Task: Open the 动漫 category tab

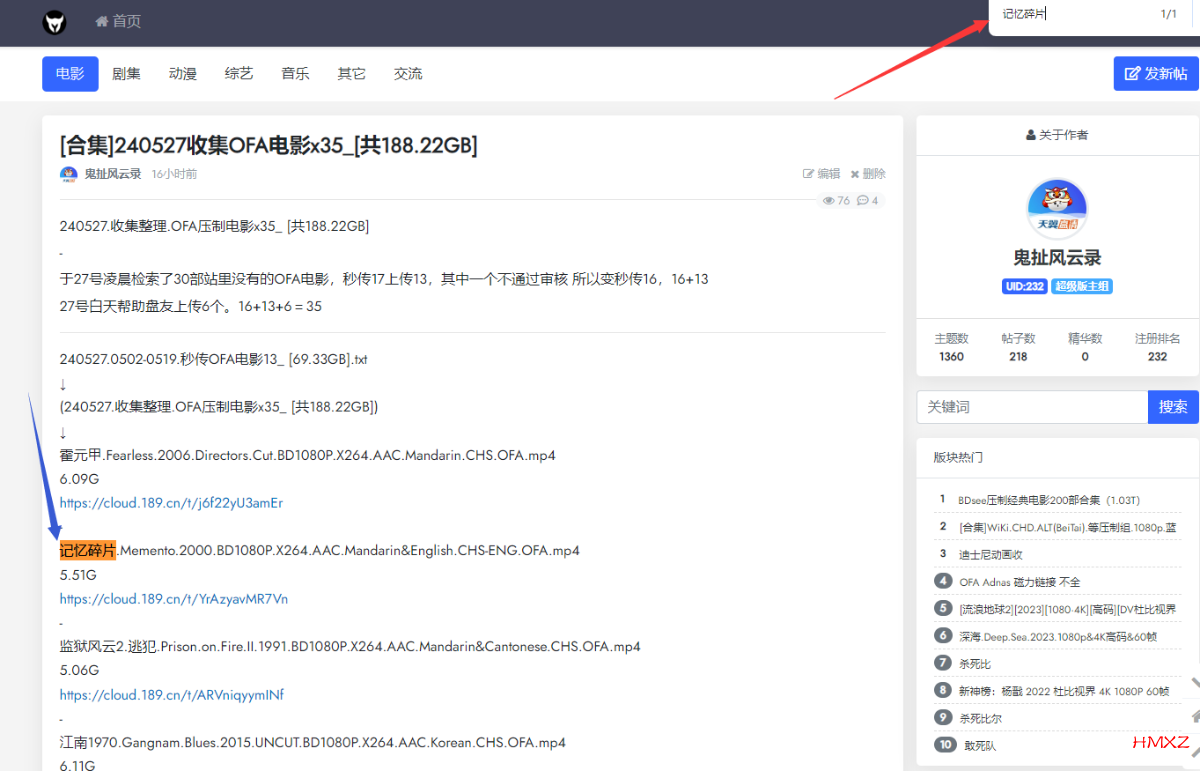Action: tap(182, 74)
